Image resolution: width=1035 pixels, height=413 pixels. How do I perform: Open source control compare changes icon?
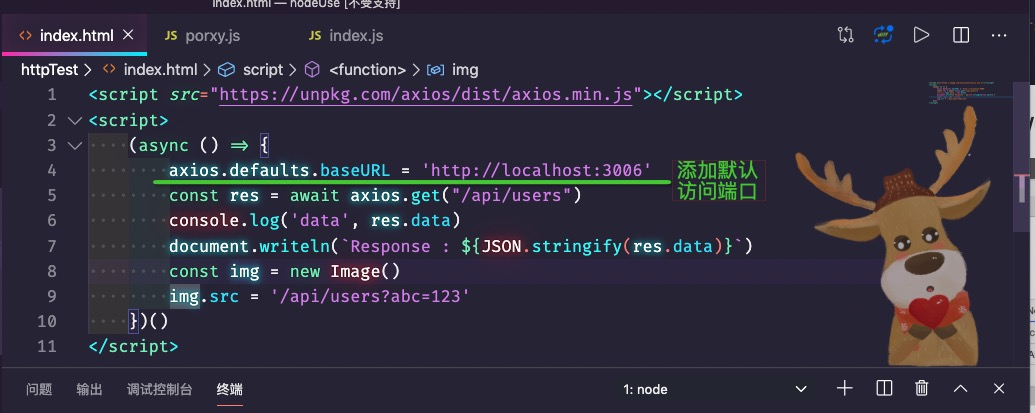(x=846, y=35)
